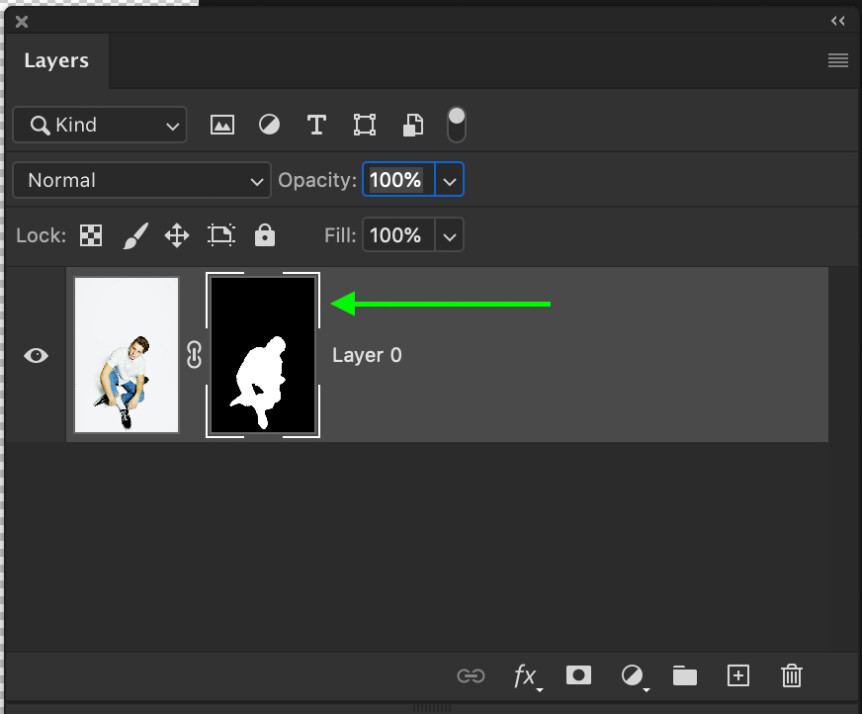Filter for pixel layers icon
Viewport: 862px width, 714px height.
(x=222, y=125)
